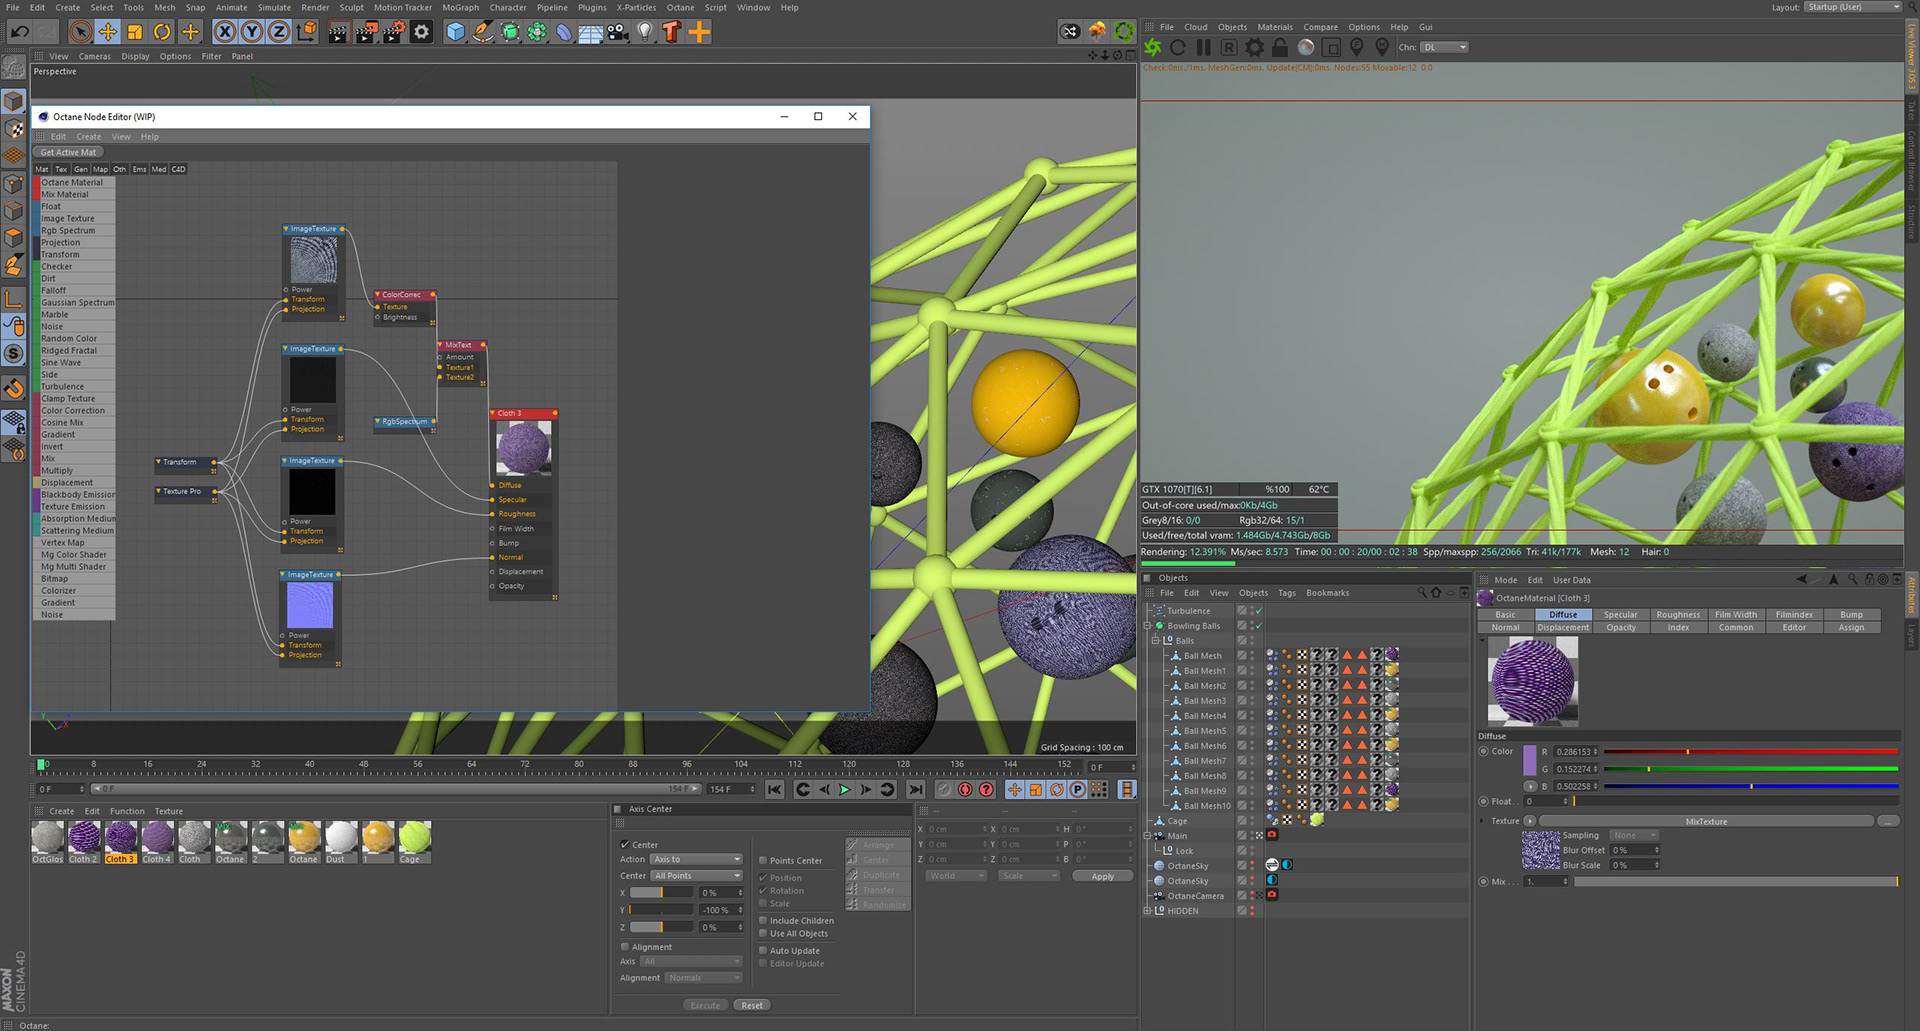
Task: Switch to the Specular material tab
Action: click(1621, 615)
